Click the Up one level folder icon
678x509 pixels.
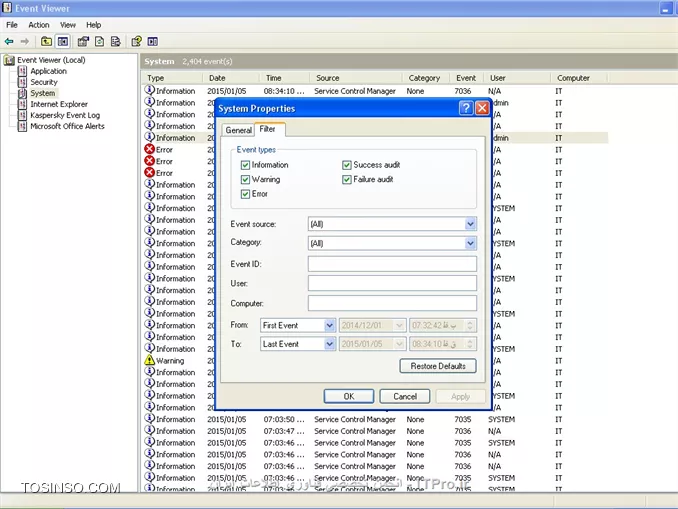pyautogui.click(x=46, y=42)
